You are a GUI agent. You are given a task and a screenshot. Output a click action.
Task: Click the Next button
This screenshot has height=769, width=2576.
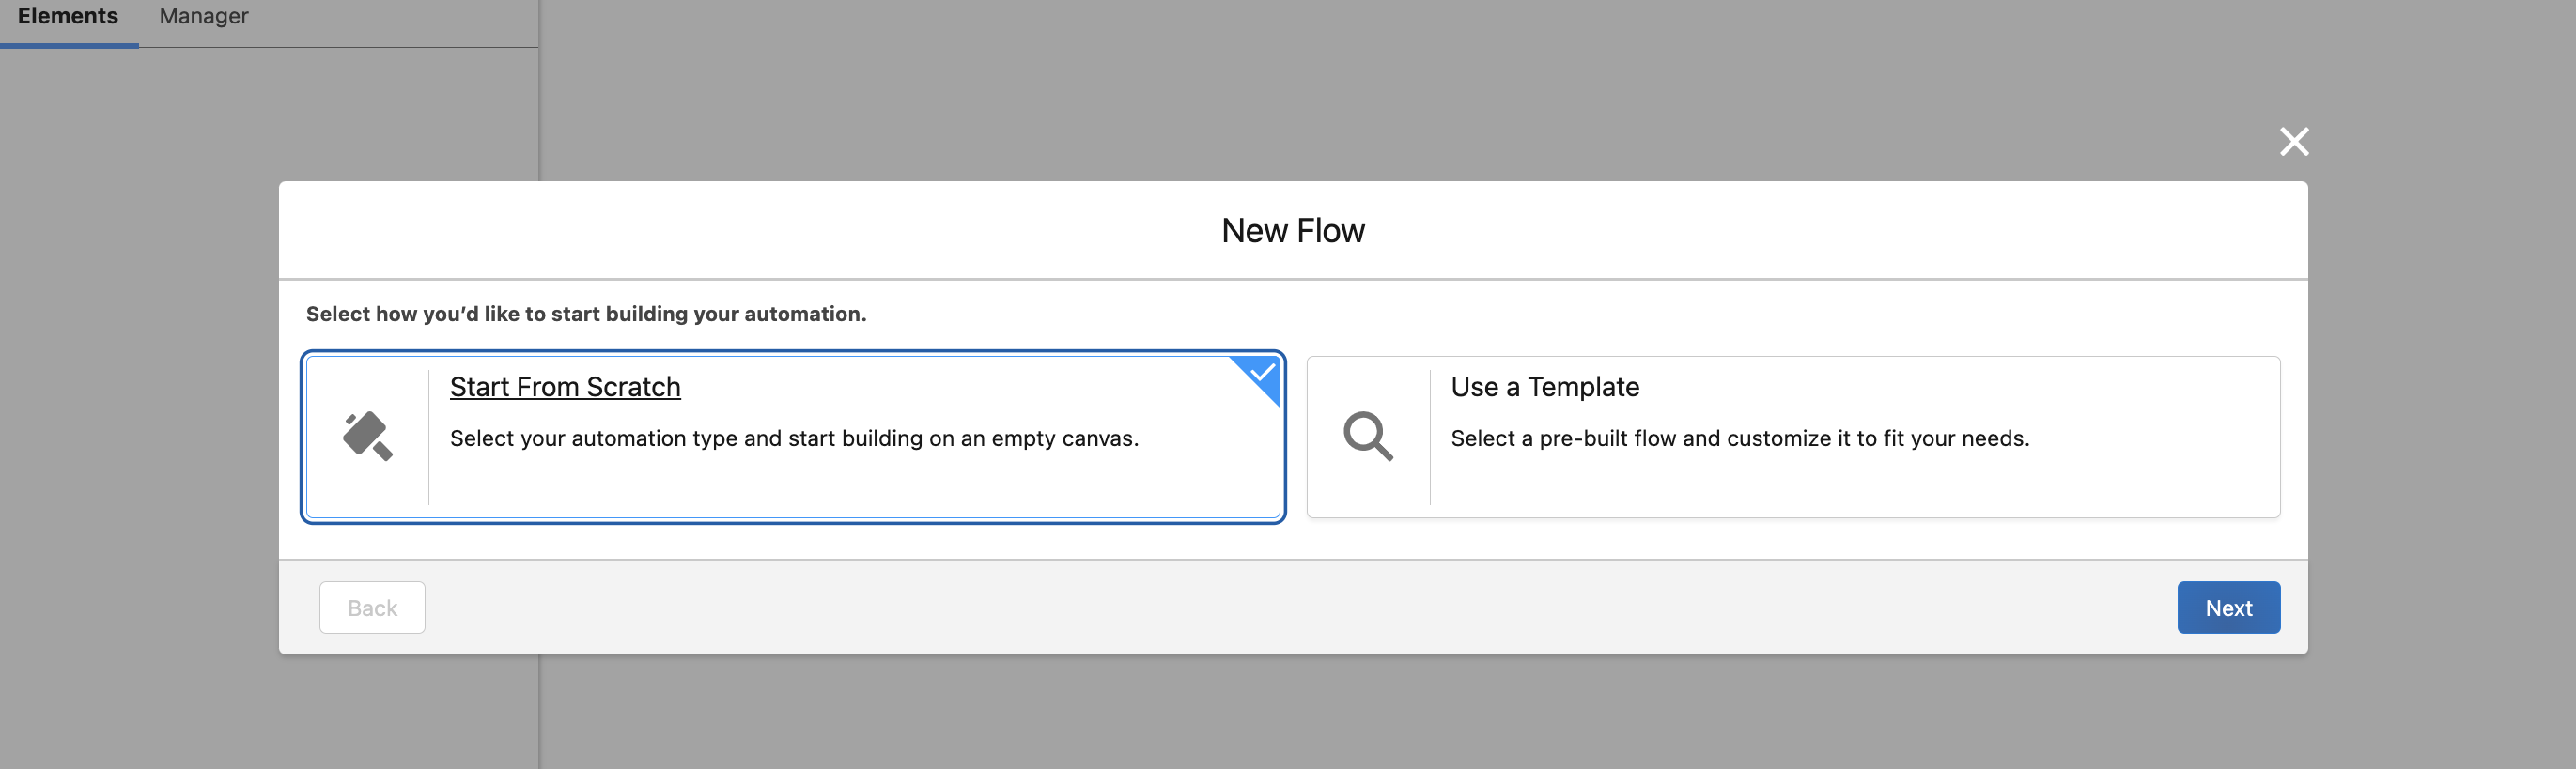2228,607
